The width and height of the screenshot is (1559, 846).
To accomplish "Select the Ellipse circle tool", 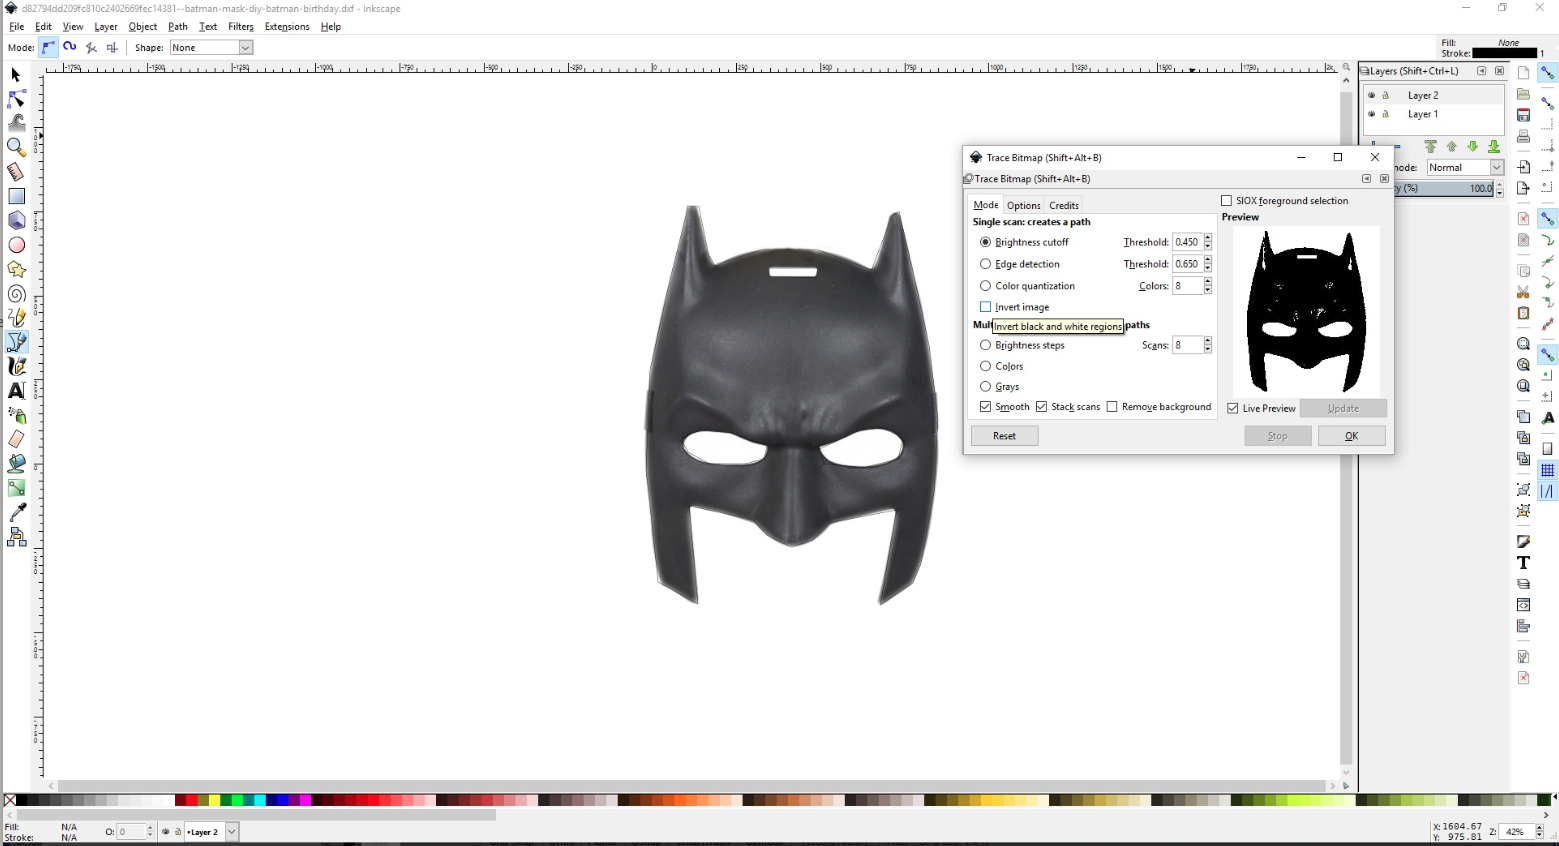I will (x=16, y=245).
